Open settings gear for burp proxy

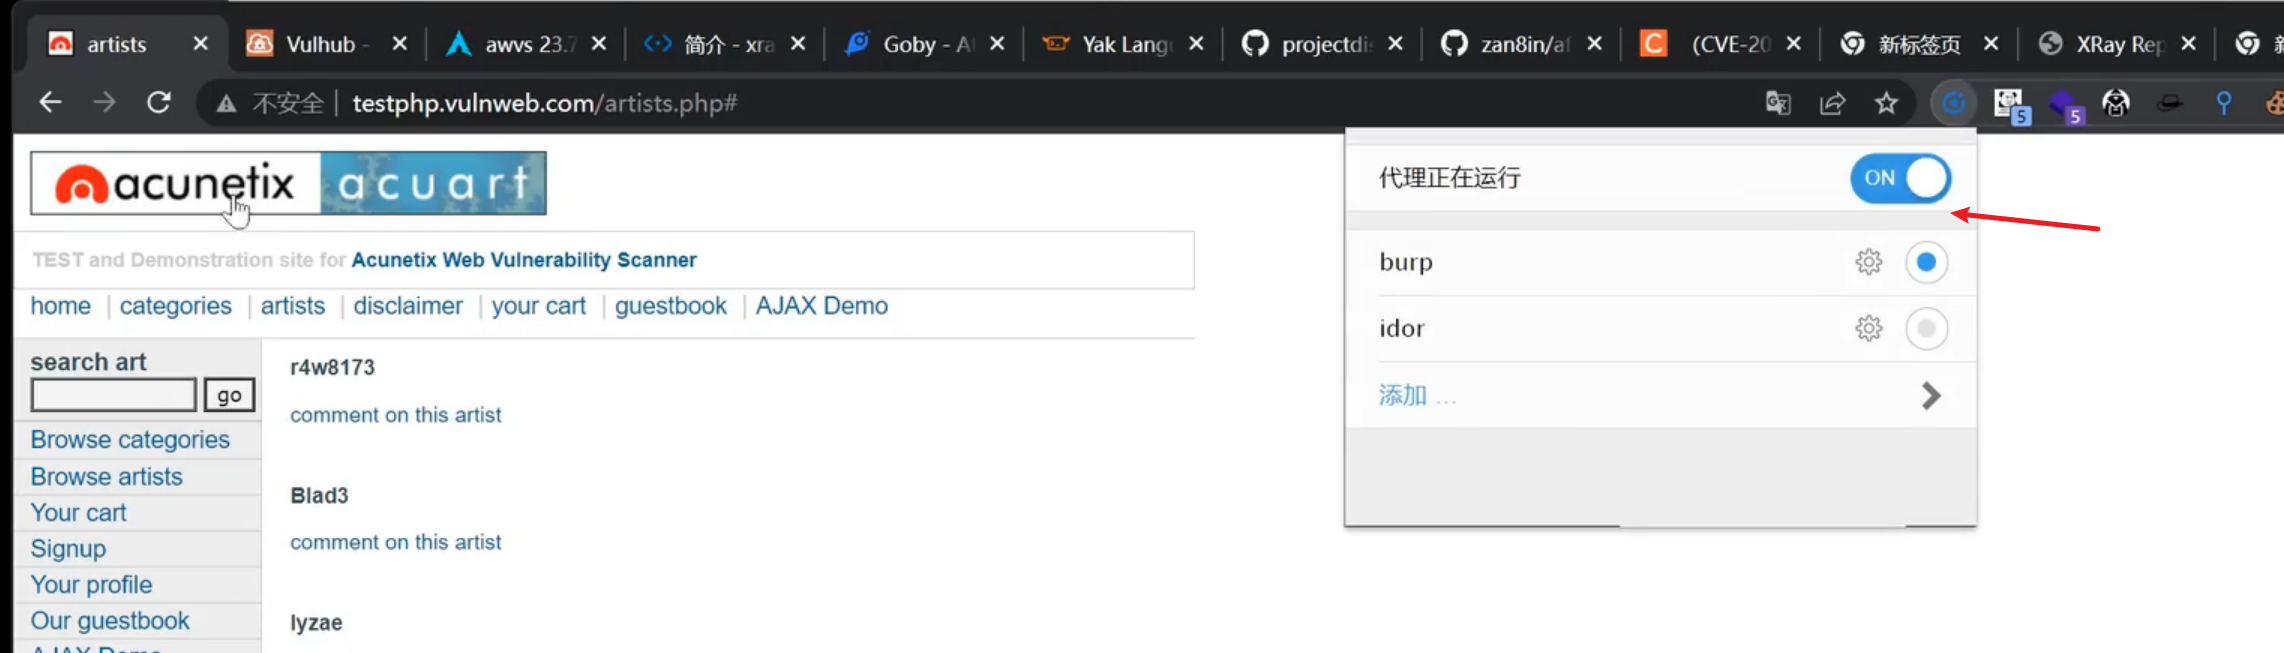(1868, 262)
